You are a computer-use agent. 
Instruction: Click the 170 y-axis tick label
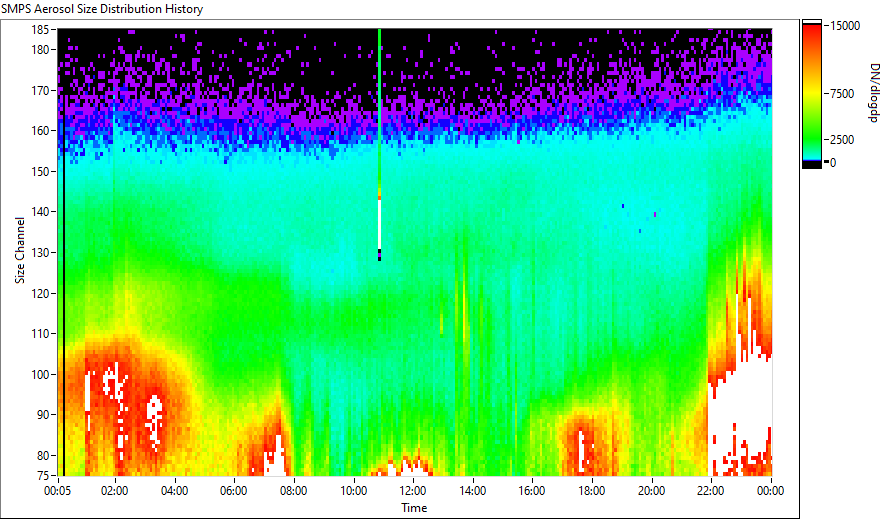(40, 90)
